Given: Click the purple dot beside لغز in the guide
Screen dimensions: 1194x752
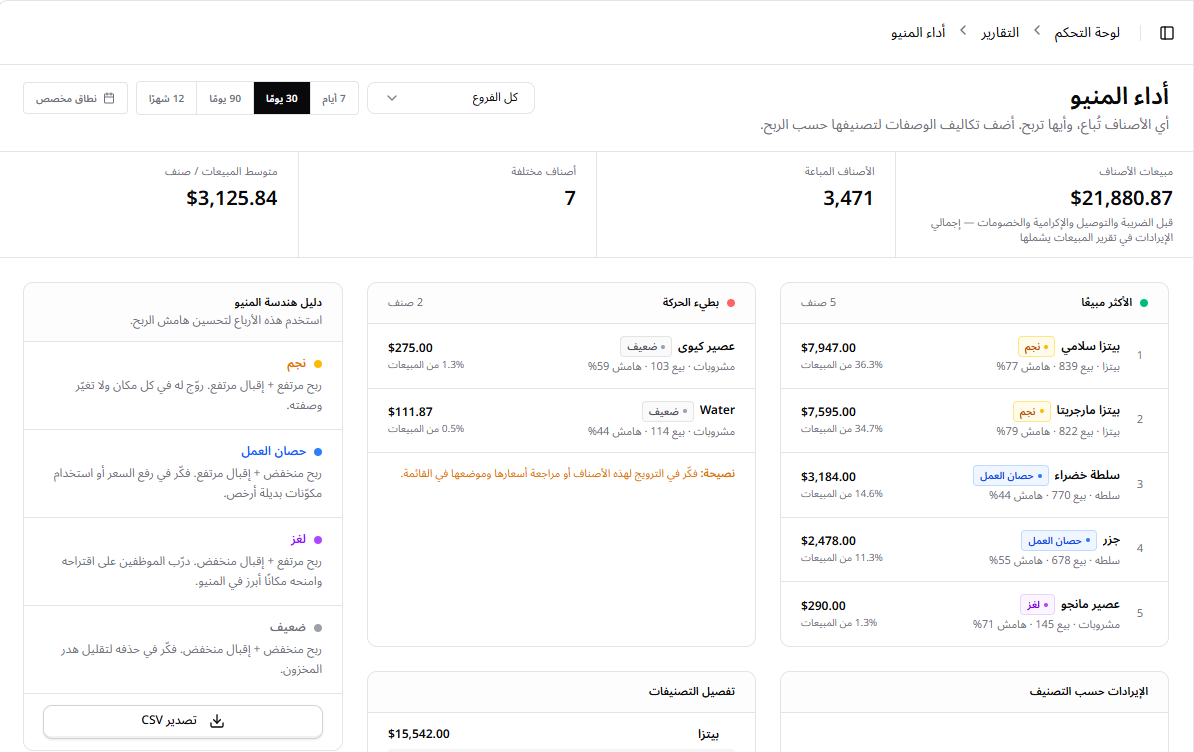Looking at the screenshot, I should (x=318, y=540).
